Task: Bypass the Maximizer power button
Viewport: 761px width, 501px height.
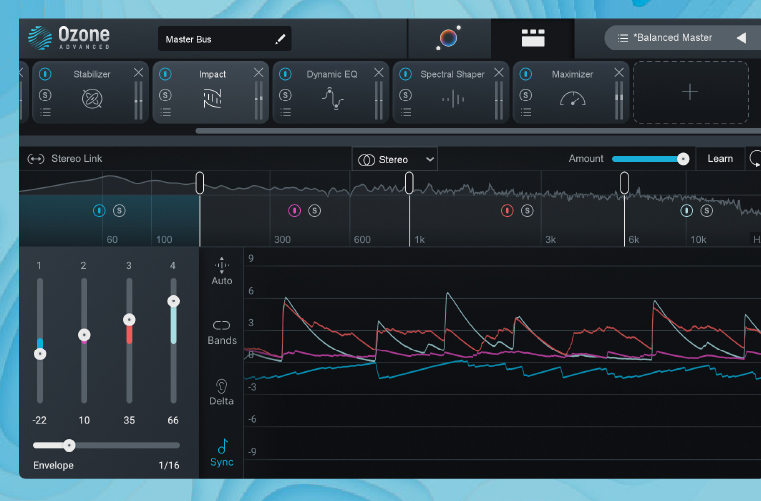Action: (526, 74)
